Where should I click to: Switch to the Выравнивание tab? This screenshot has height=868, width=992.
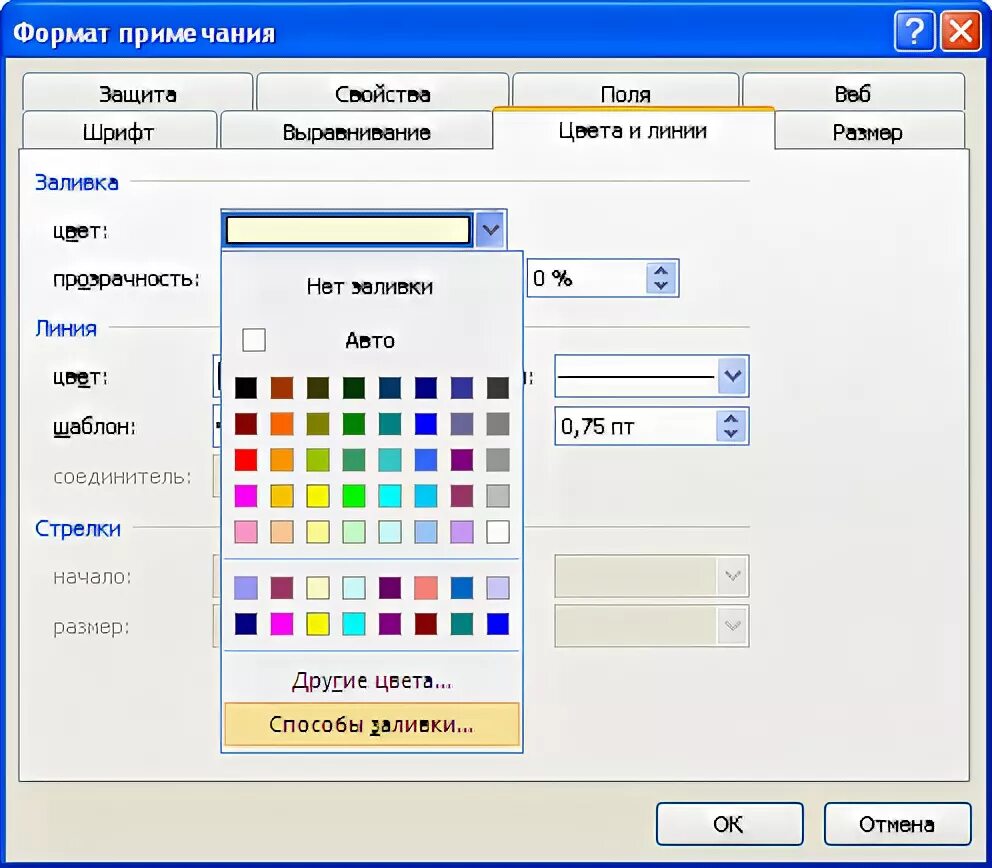356,132
